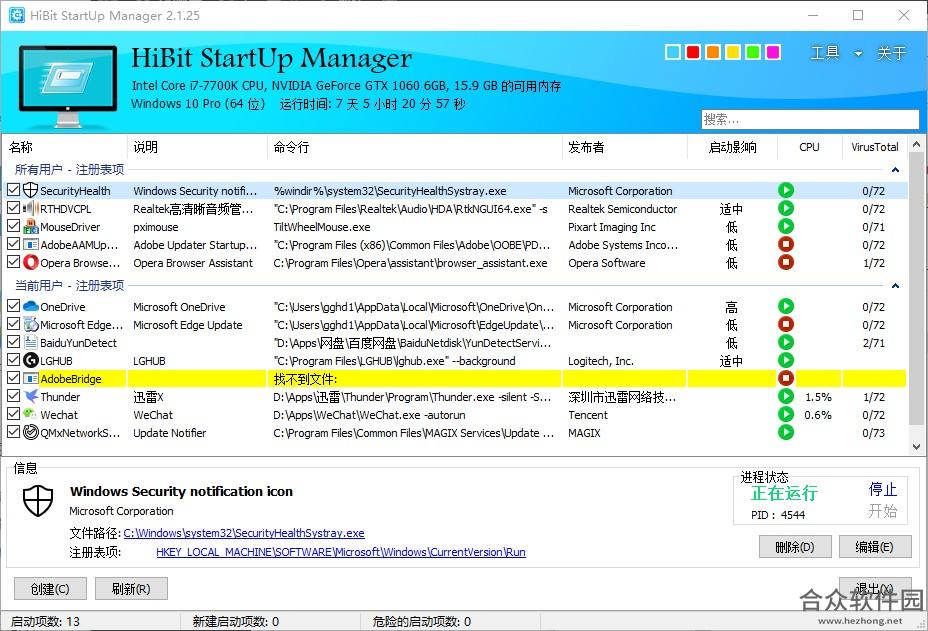The height and width of the screenshot is (631, 928).
Task: Click the list scrollbar down arrow
Action: [x=916, y=447]
